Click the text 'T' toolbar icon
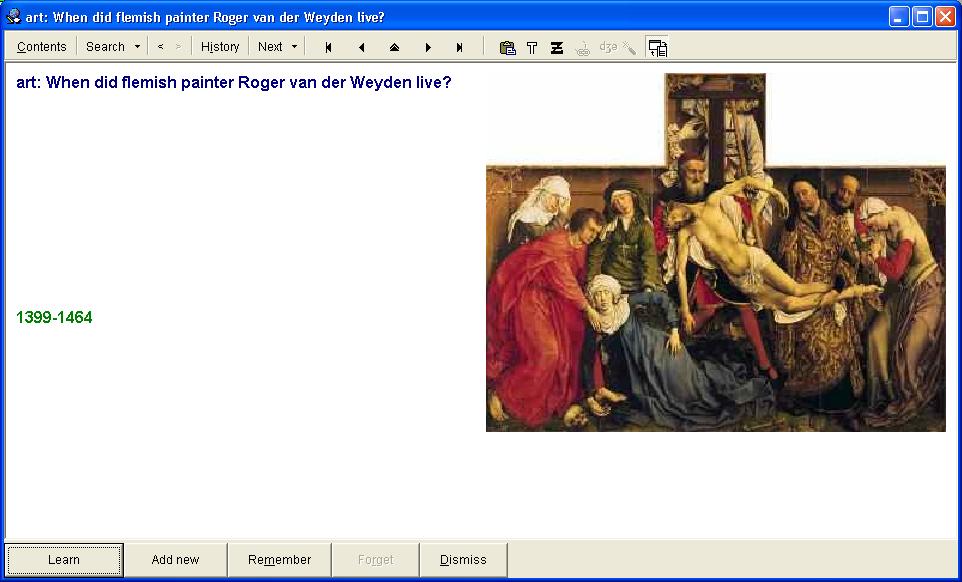Viewport: 962px width, 582px height. coord(532,47)
